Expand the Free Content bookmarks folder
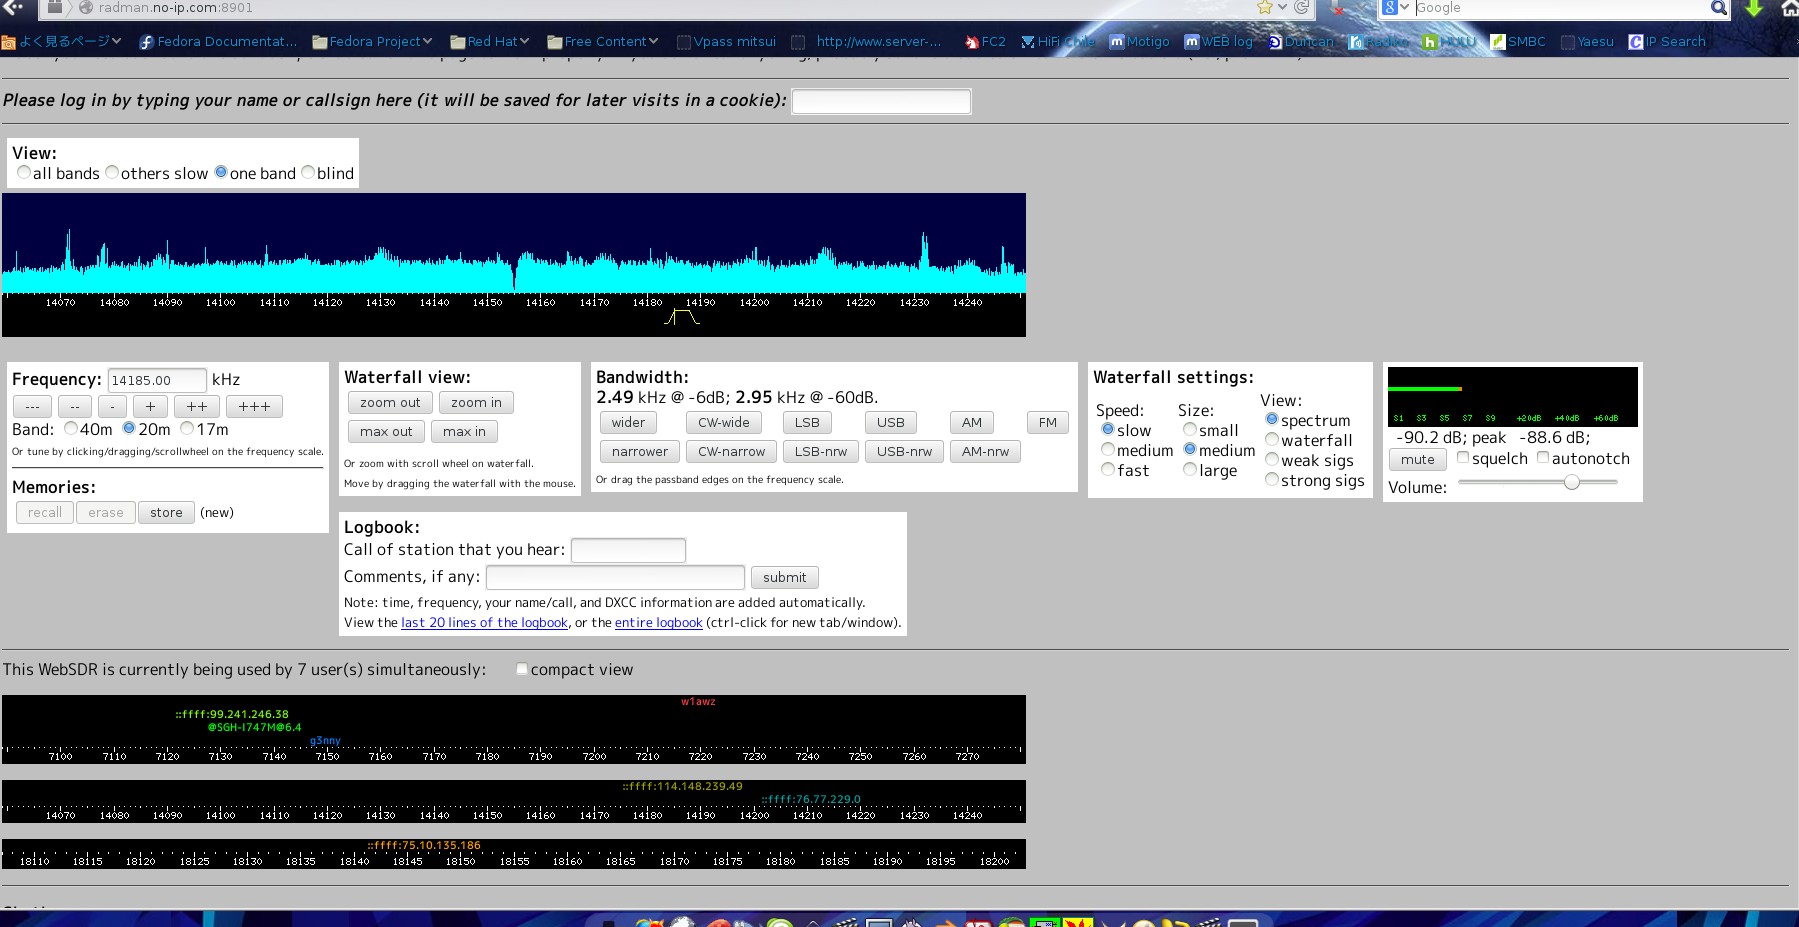Viewport: 1799px width, 927px height. (603, 42)
